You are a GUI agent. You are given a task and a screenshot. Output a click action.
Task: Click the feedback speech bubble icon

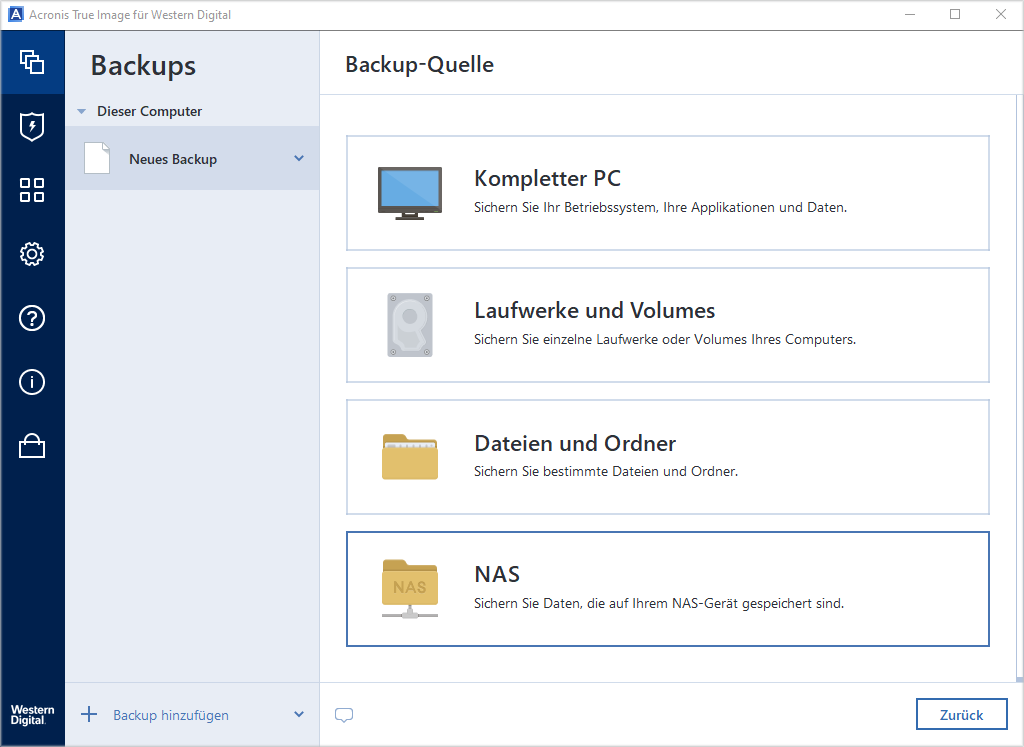(x=344, y=715)
